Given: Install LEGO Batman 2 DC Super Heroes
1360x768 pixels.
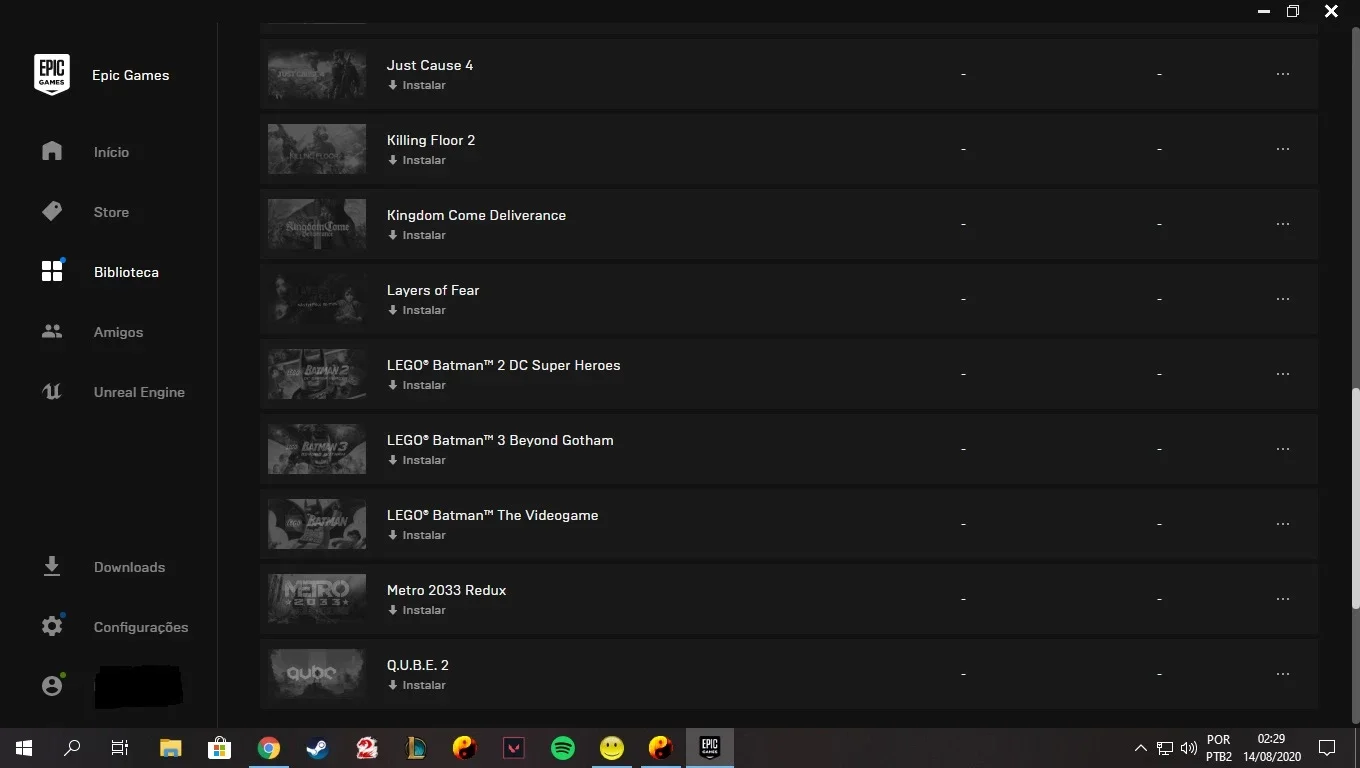Looking at the screenshot, I should (x=417, y=385).
